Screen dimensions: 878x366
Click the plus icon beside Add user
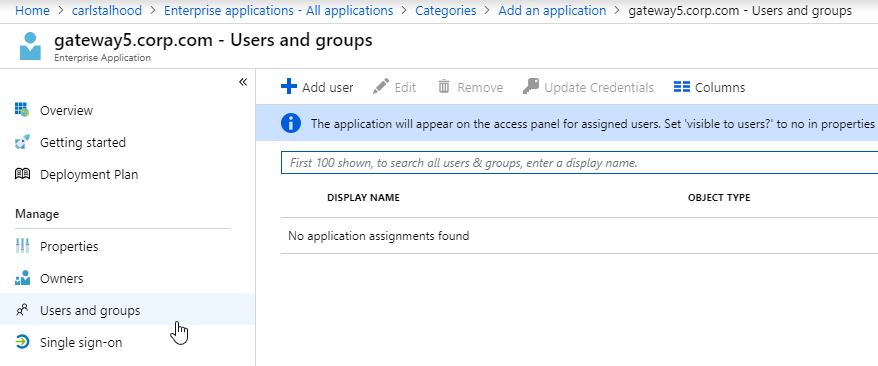coord(288,87)
